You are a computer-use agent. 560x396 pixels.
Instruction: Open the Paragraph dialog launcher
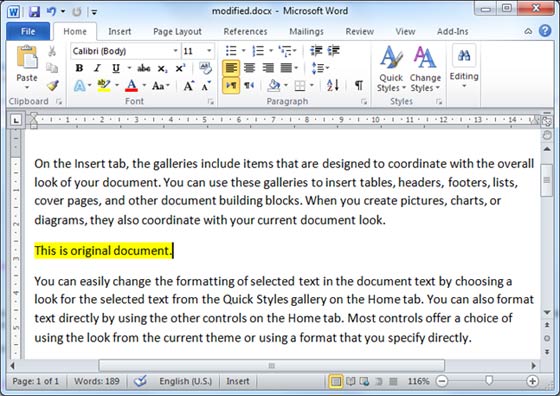(364, 102)
